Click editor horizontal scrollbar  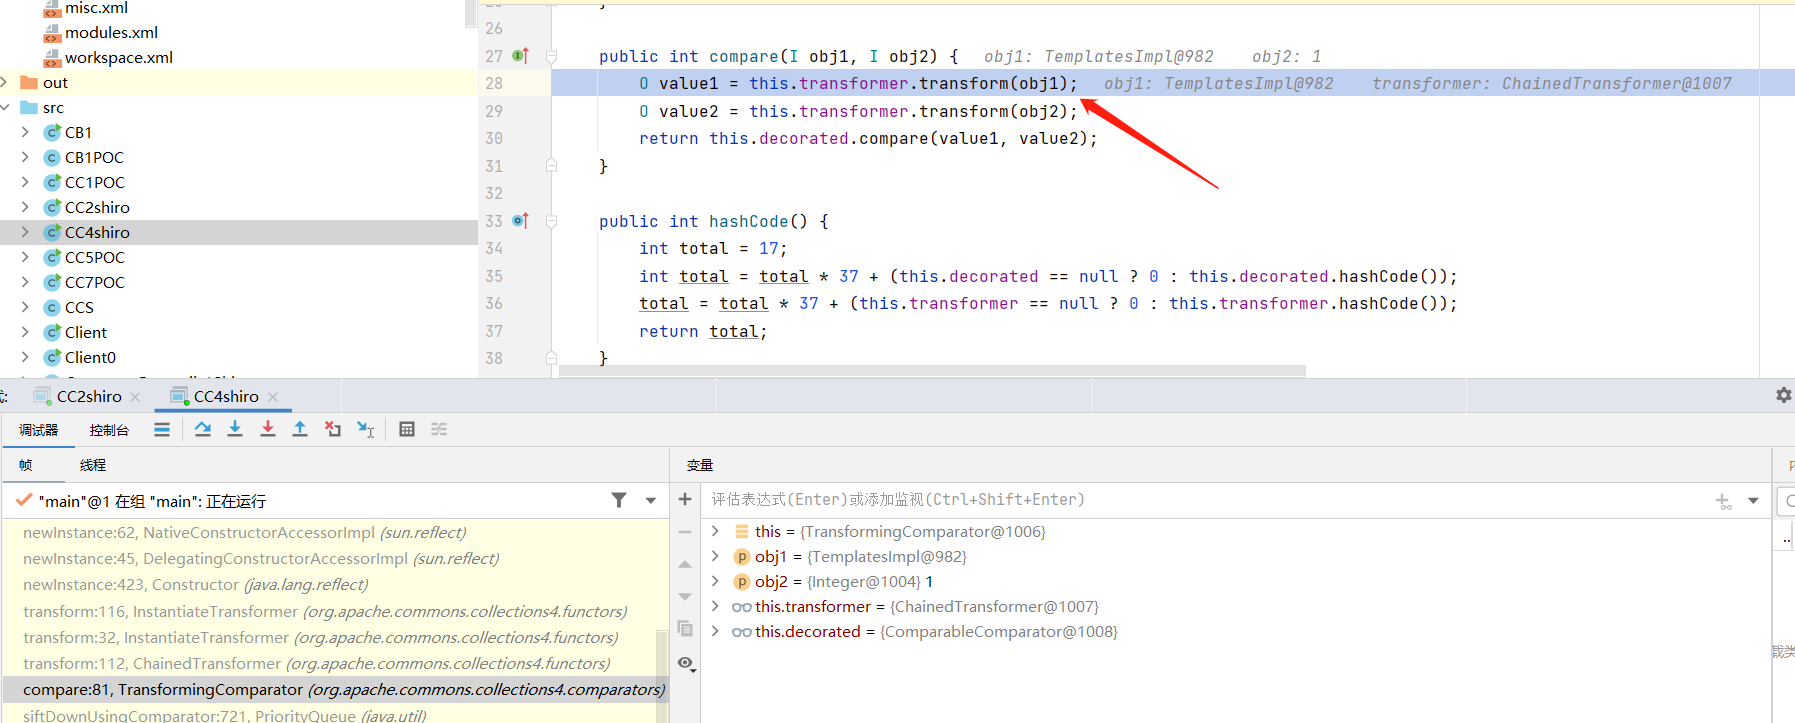pos(932,371)
